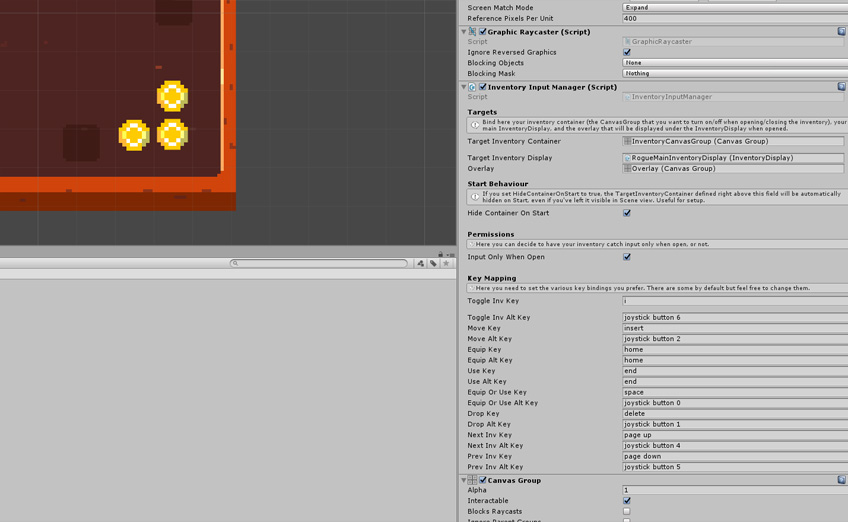This screenshot has height=522, width=848.
Task: Disable the Graphic Raycaster component checkbox
Action: [482, 32]
